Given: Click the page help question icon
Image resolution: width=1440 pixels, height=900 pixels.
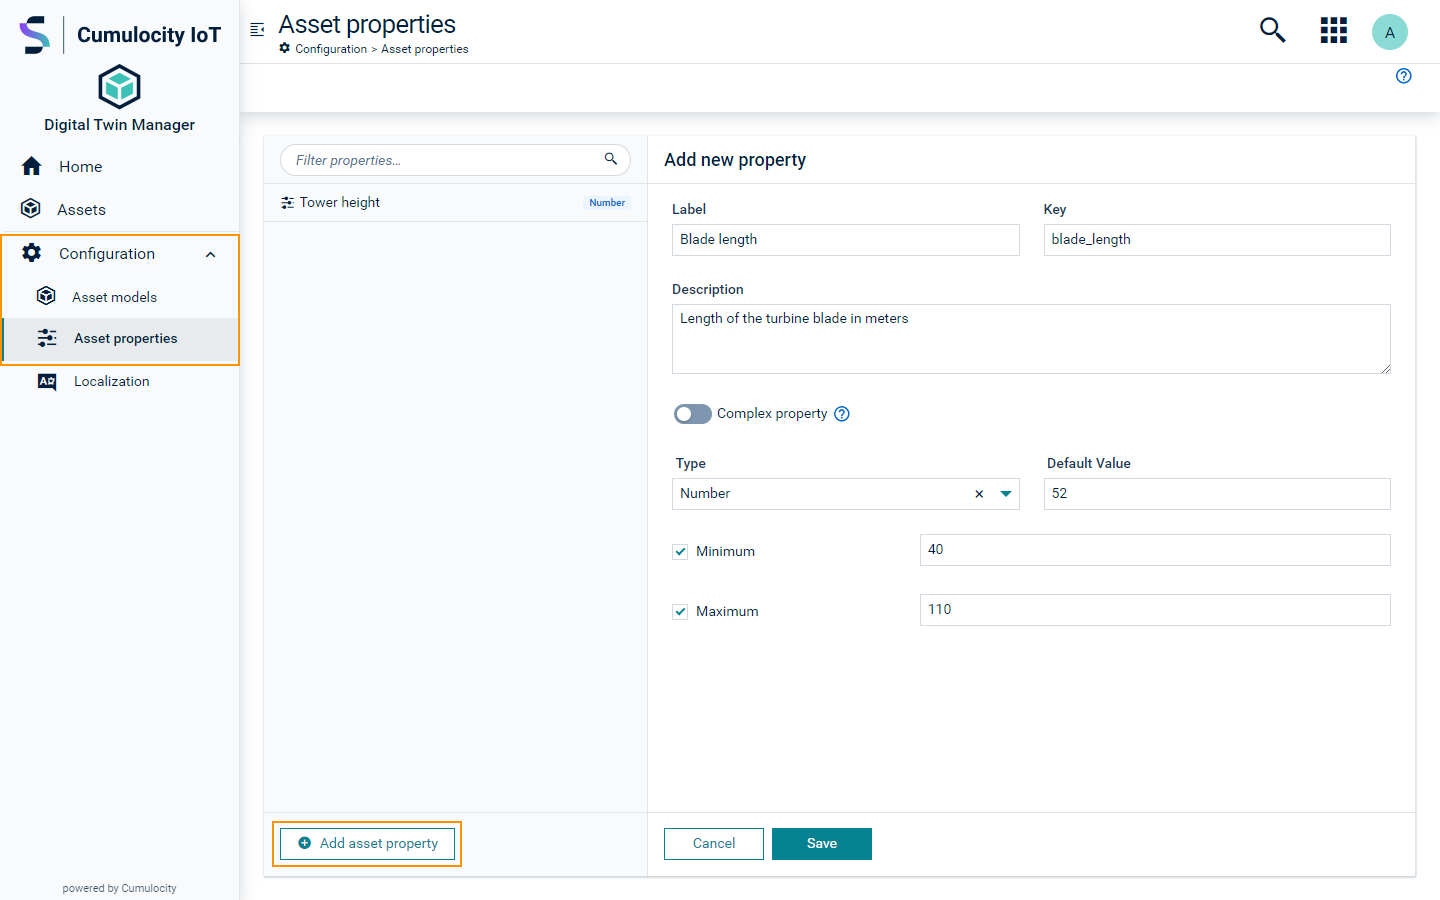Looking at the screenshot, I should 1403,76.
